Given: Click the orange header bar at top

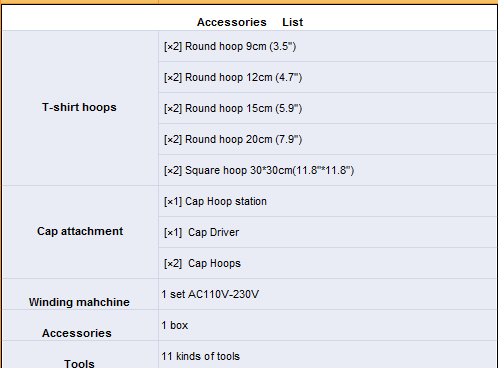Looking at the screenshot, I should 249,2.
